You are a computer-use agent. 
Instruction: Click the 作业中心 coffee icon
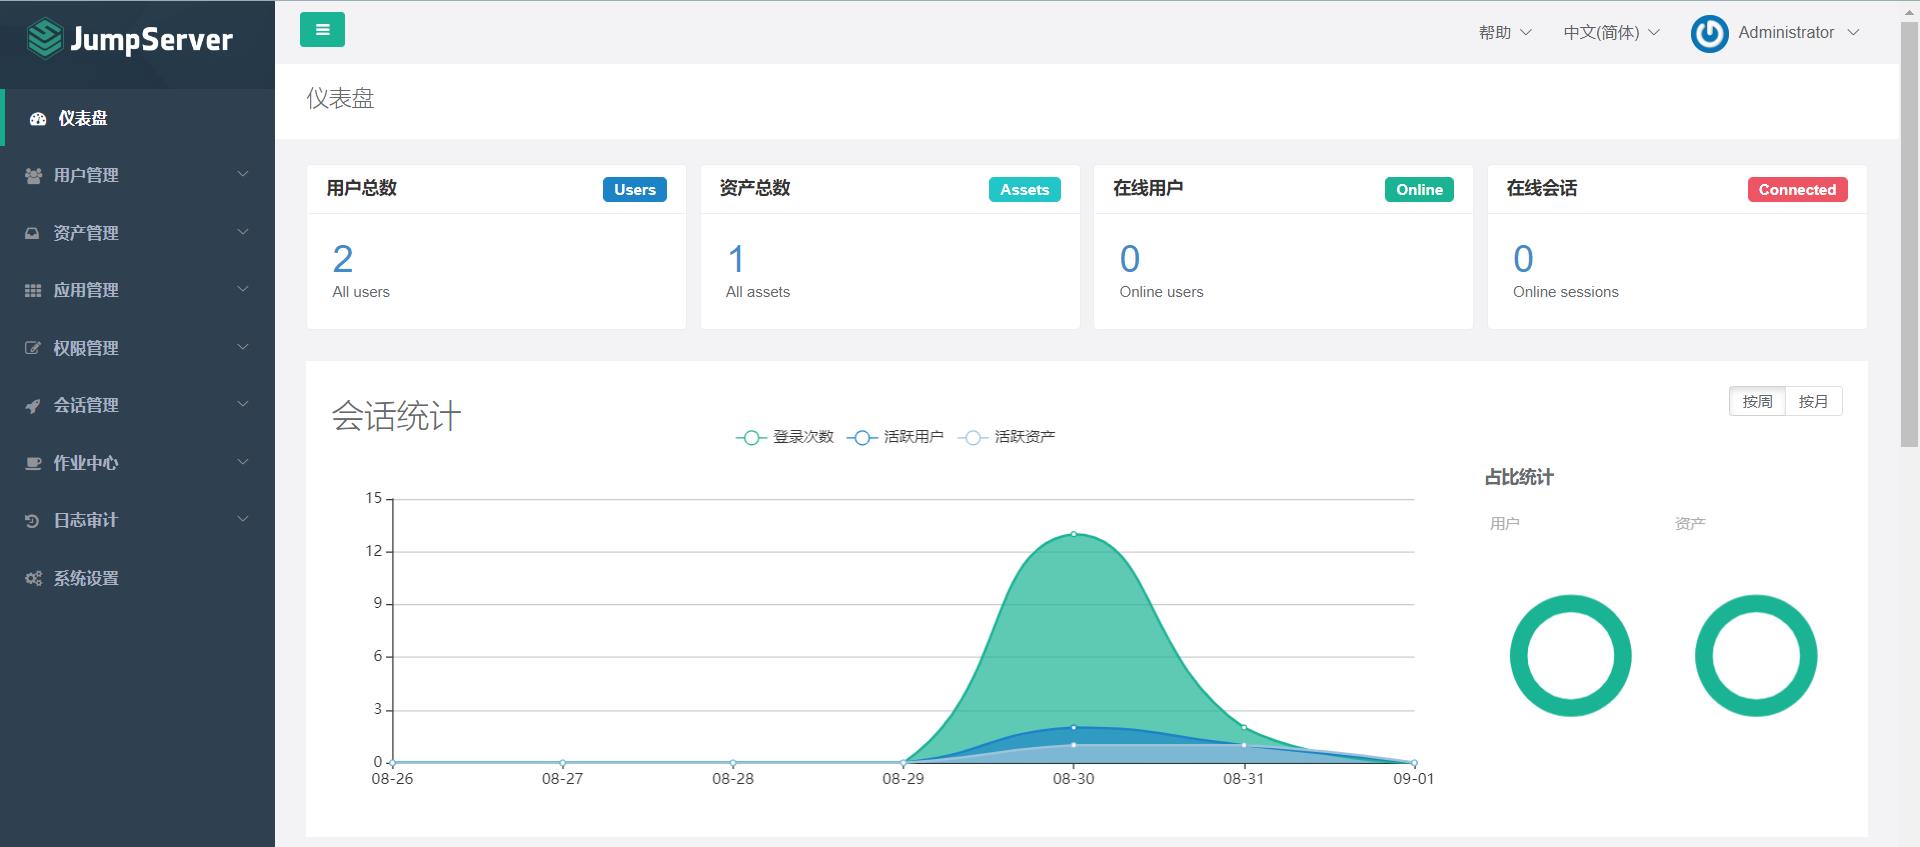[33, 463]
